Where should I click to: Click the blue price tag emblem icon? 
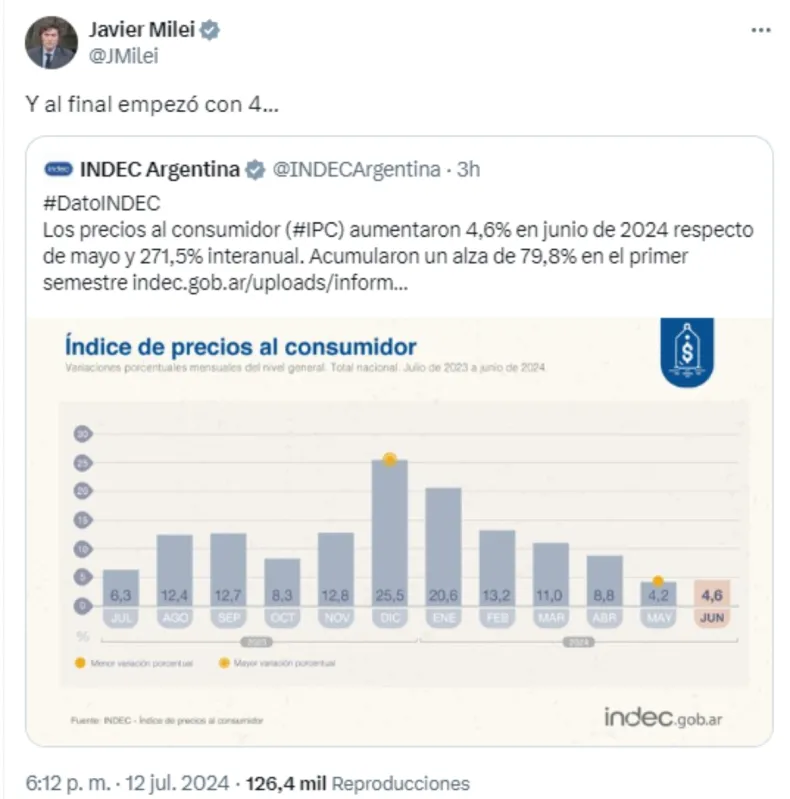coord(687,352)
